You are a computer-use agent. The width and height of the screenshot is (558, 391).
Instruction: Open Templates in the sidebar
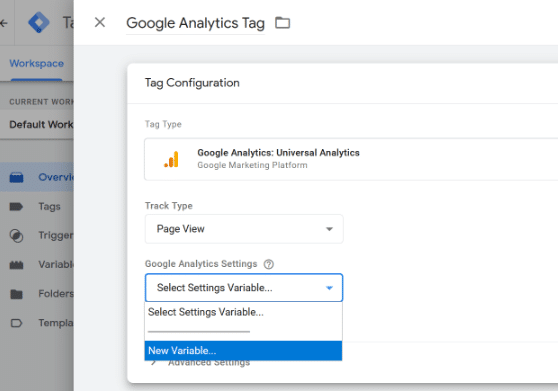coord(37,323)
